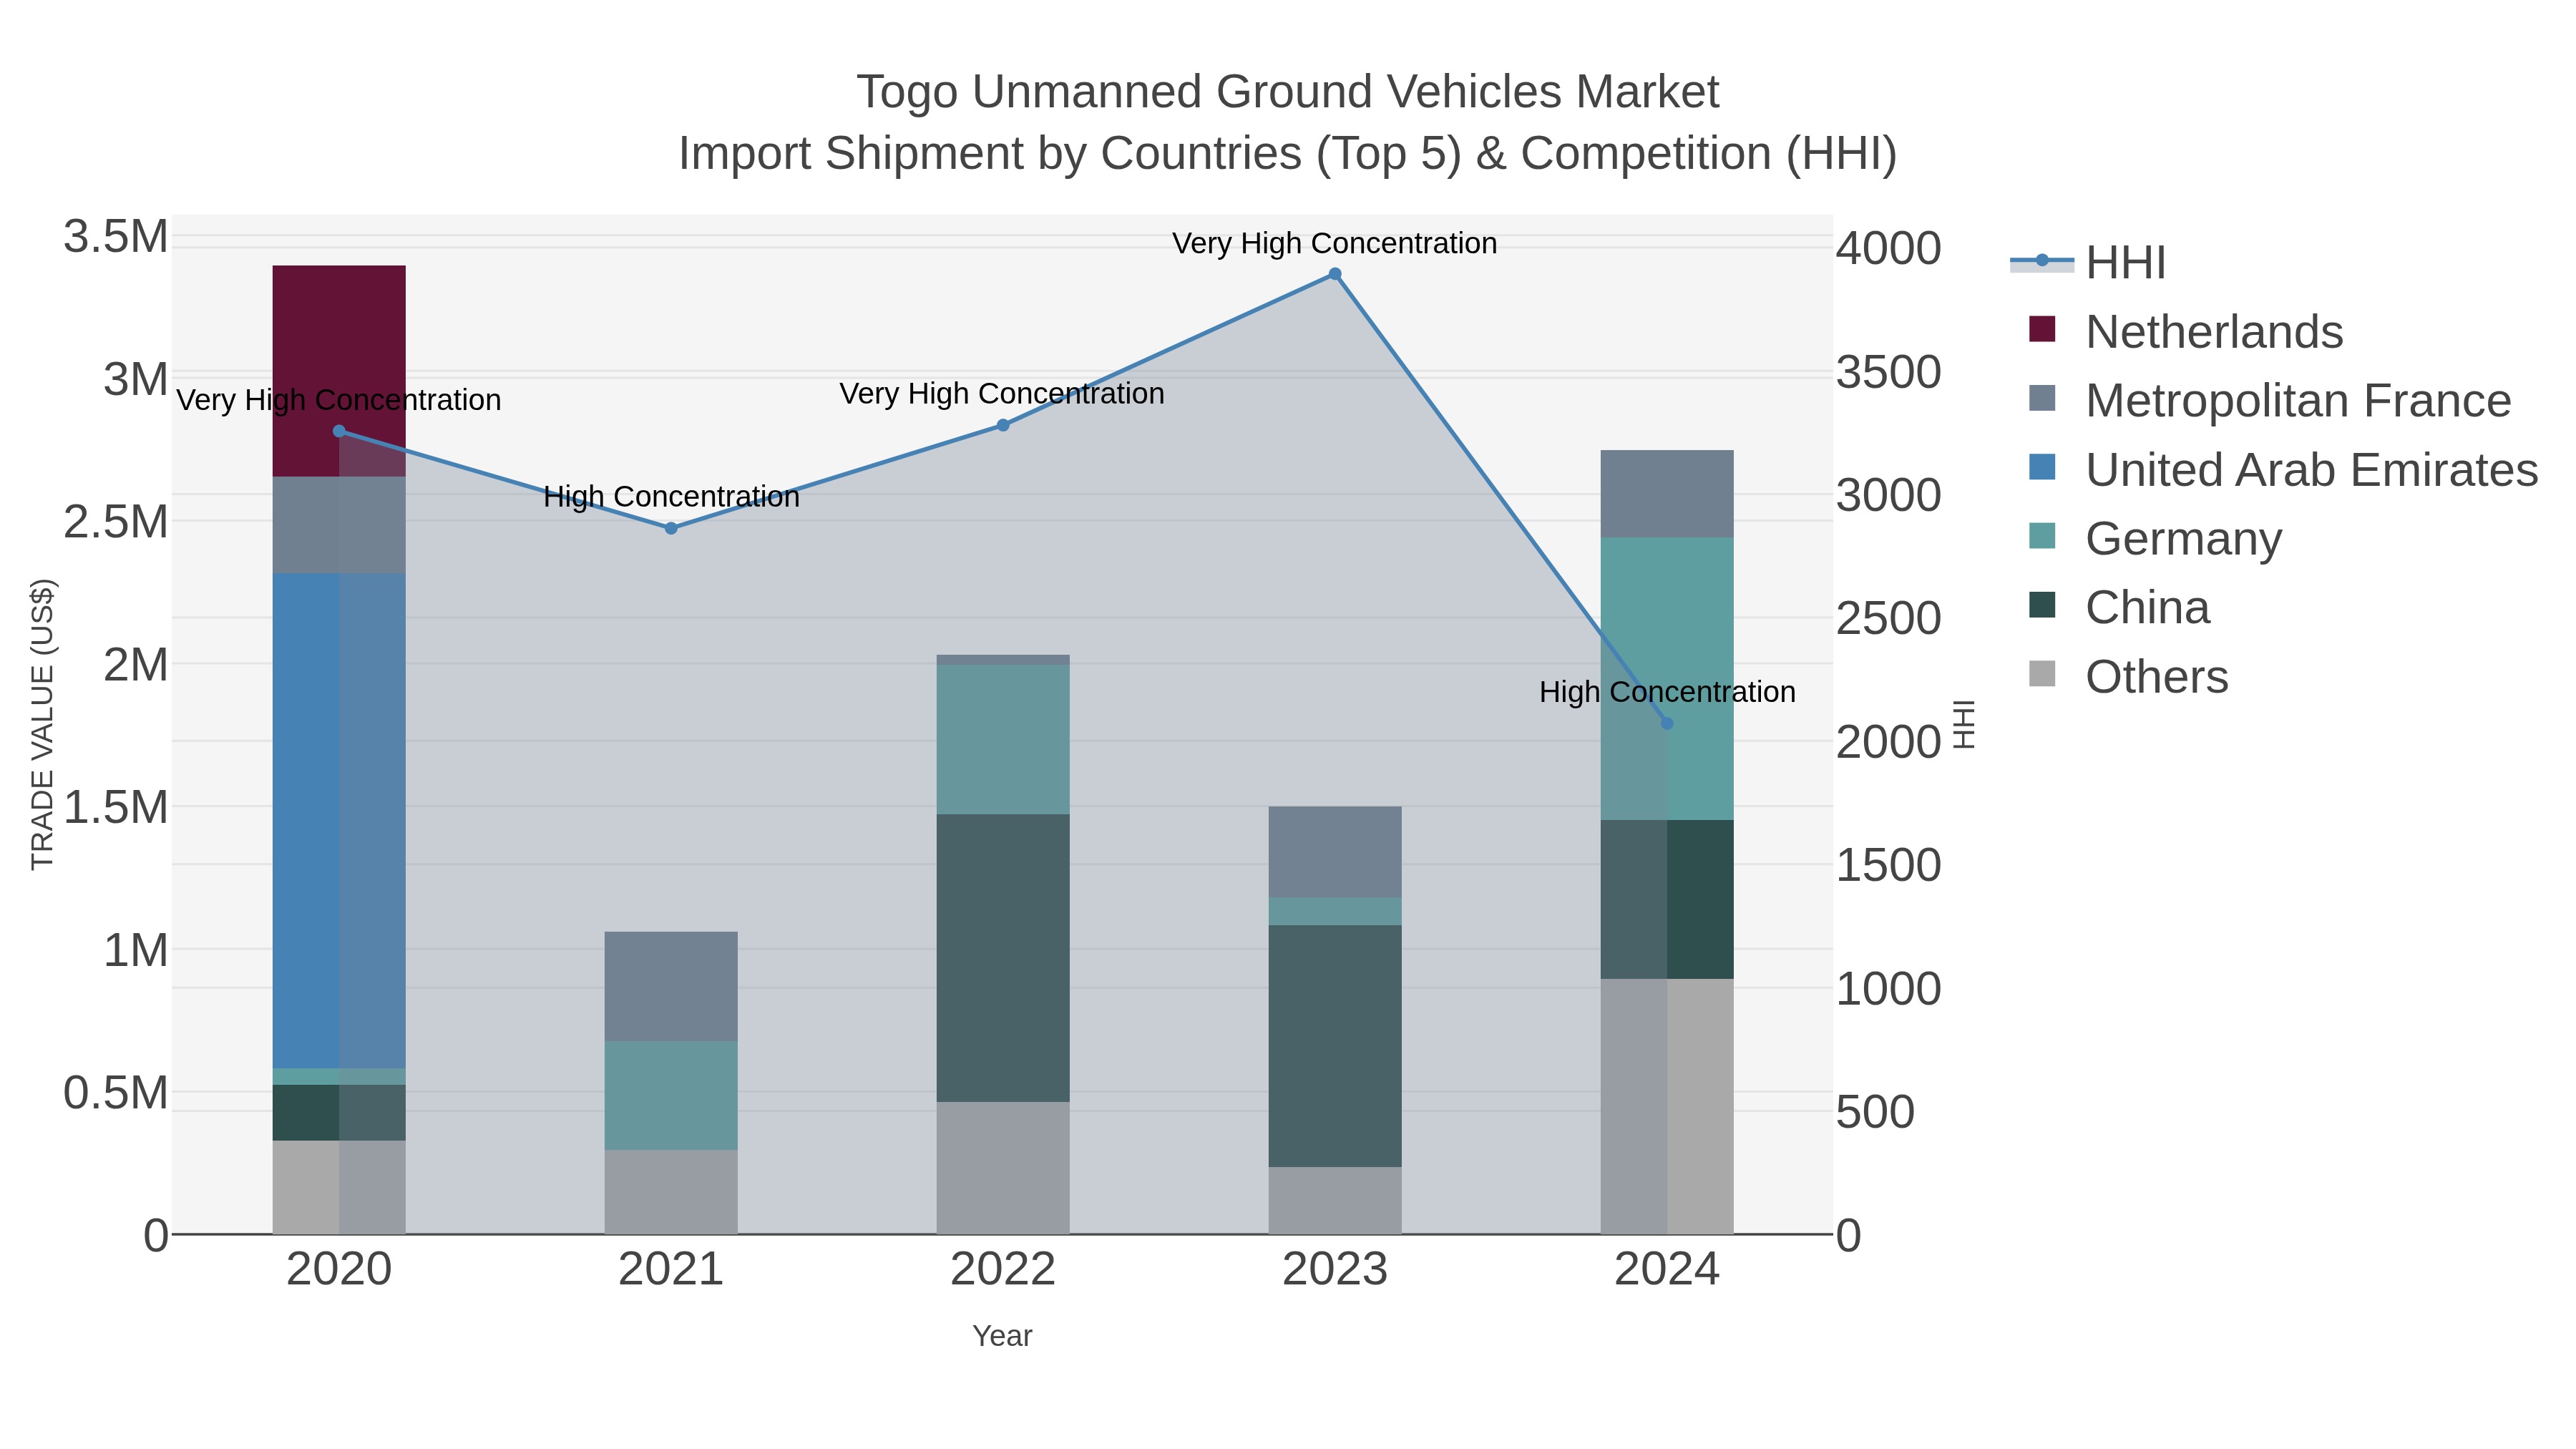Screen dimensions: 2576x1449
Task: Click the Netherlands maroon color swatch
Action: pos(2042,329)
